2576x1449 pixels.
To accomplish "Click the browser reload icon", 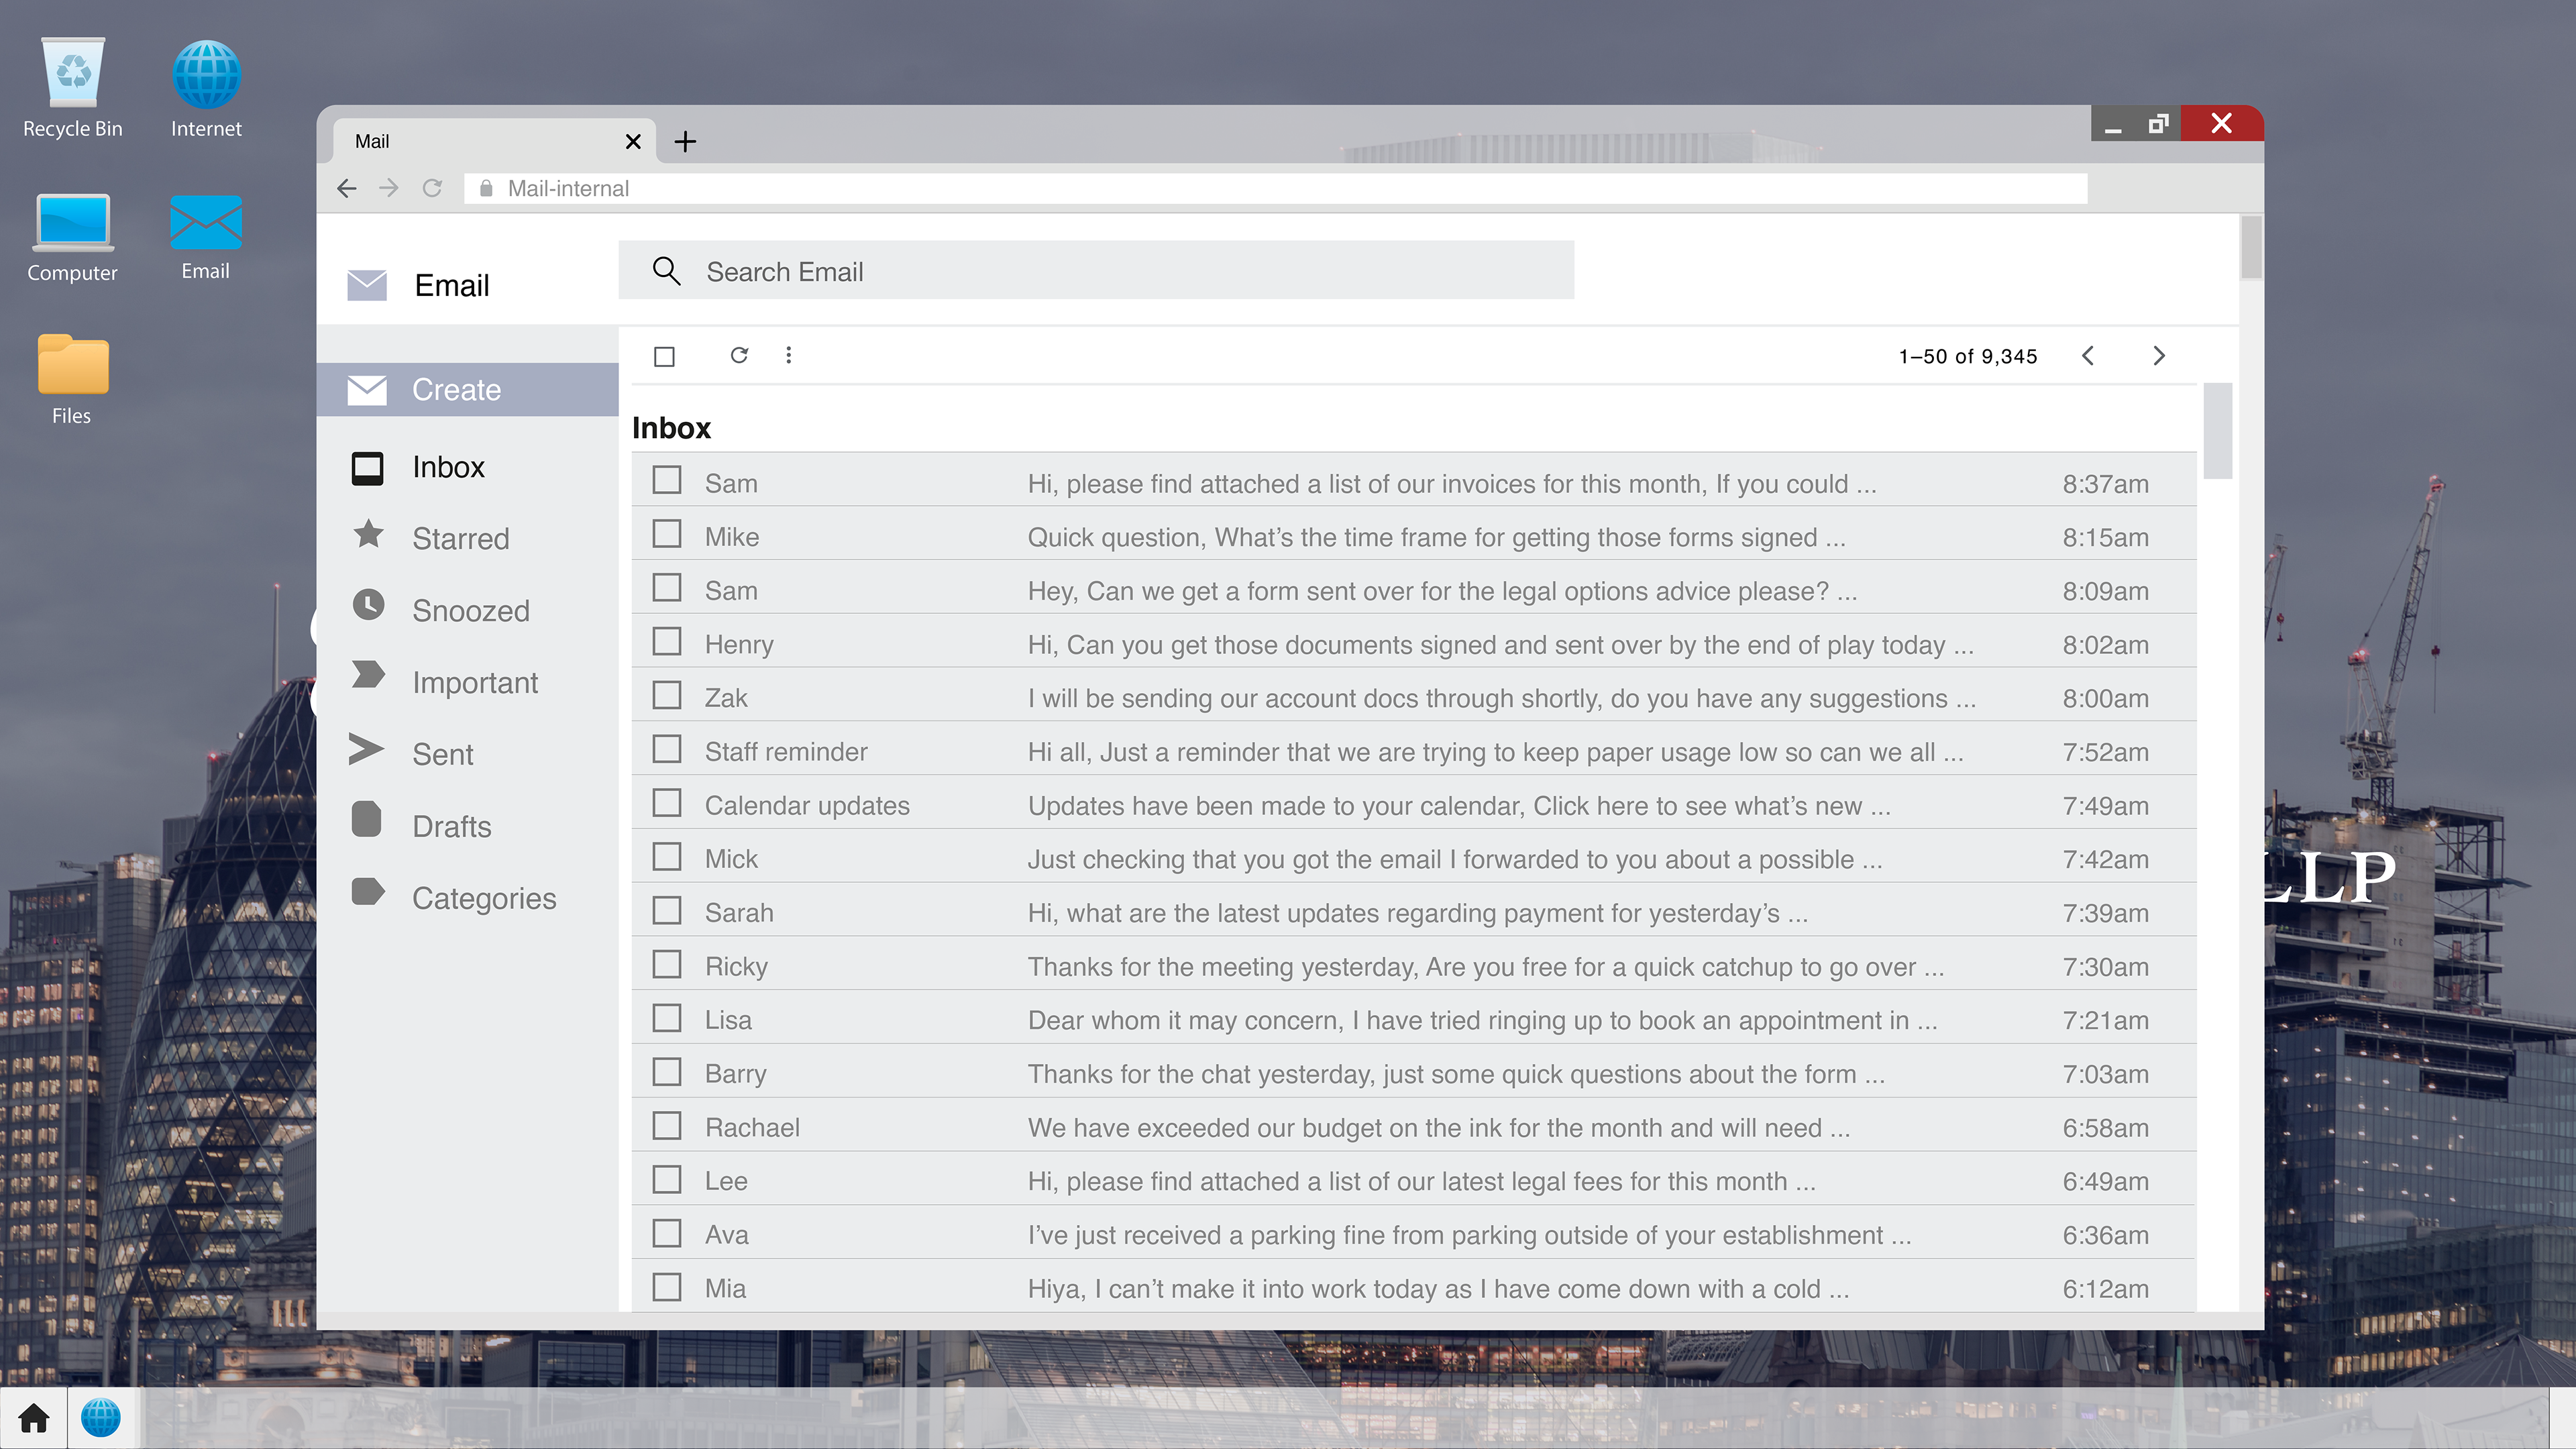I will click(x=432, y=188).
